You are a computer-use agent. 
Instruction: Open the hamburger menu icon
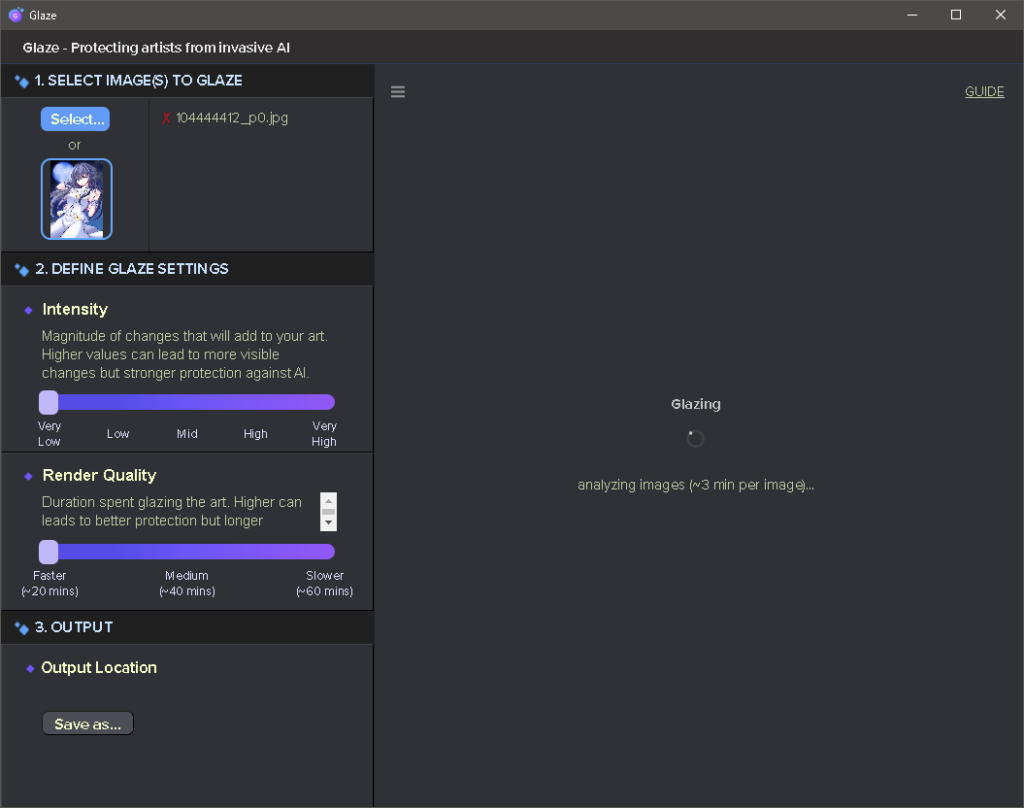(398, 91)
